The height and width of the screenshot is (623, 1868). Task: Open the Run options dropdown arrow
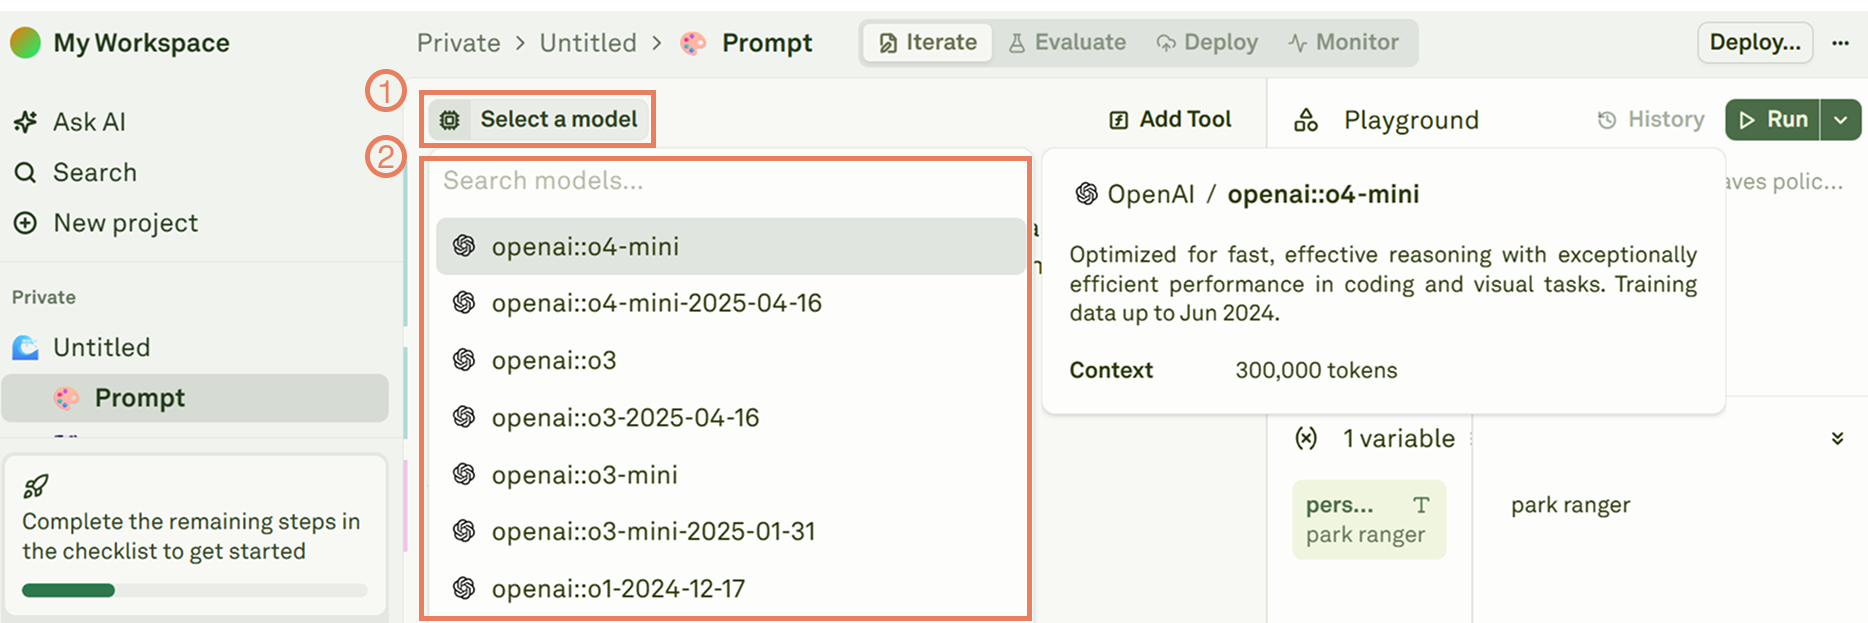pyautogui.click(x=1841, y=120)
